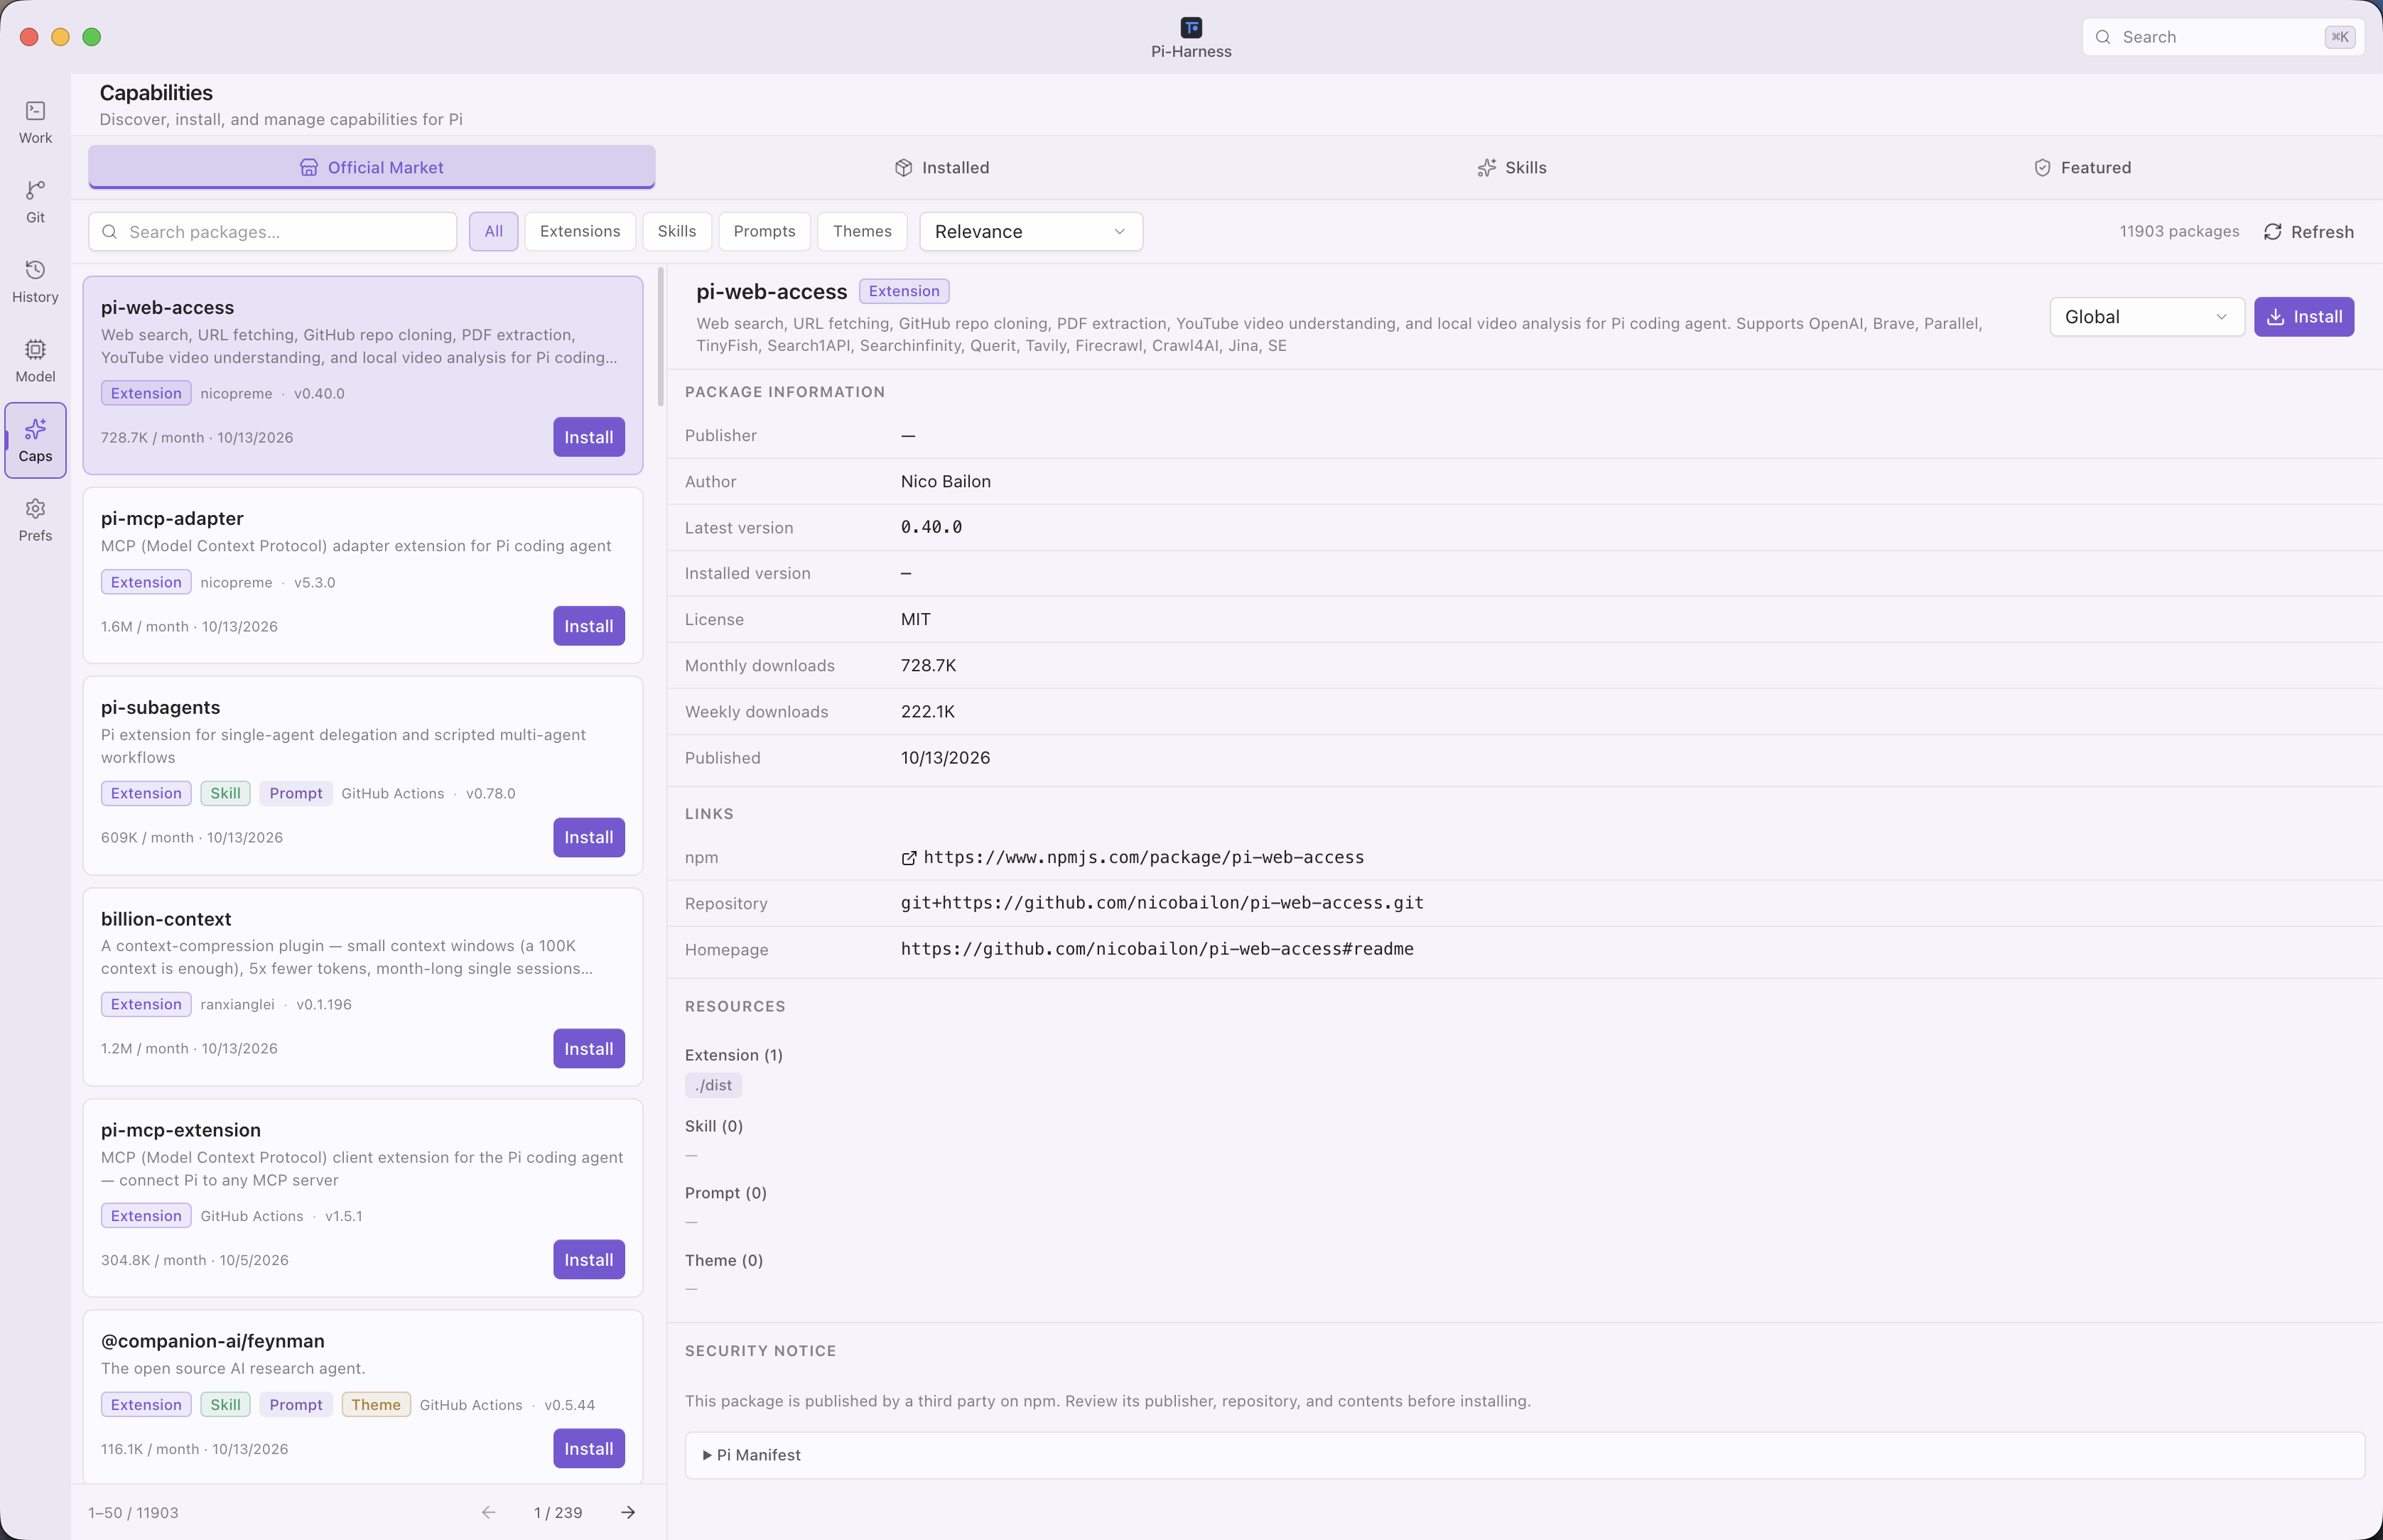Viewport: 2383px width, 1540px height.
Task: Open the Relevance sort dropdown
Action: (x=1031, y=231)
